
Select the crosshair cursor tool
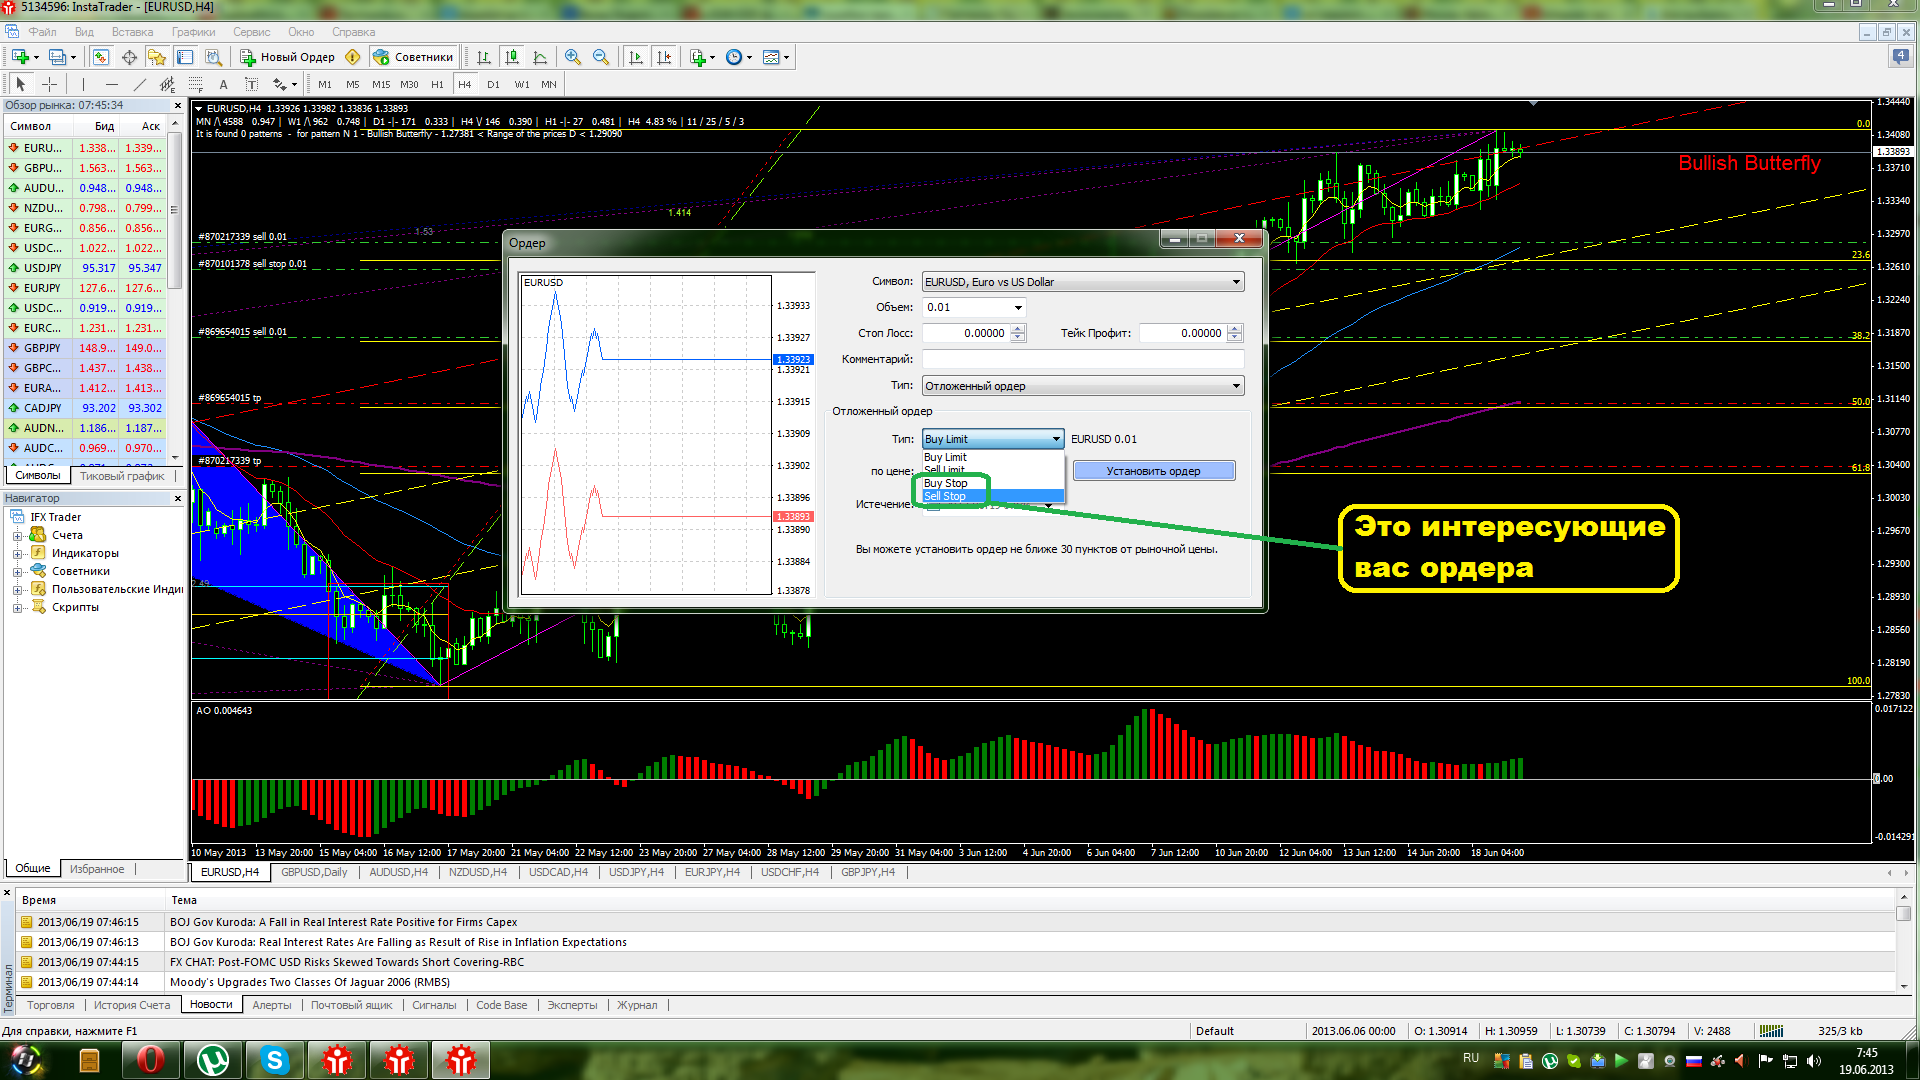pos(49,84)
